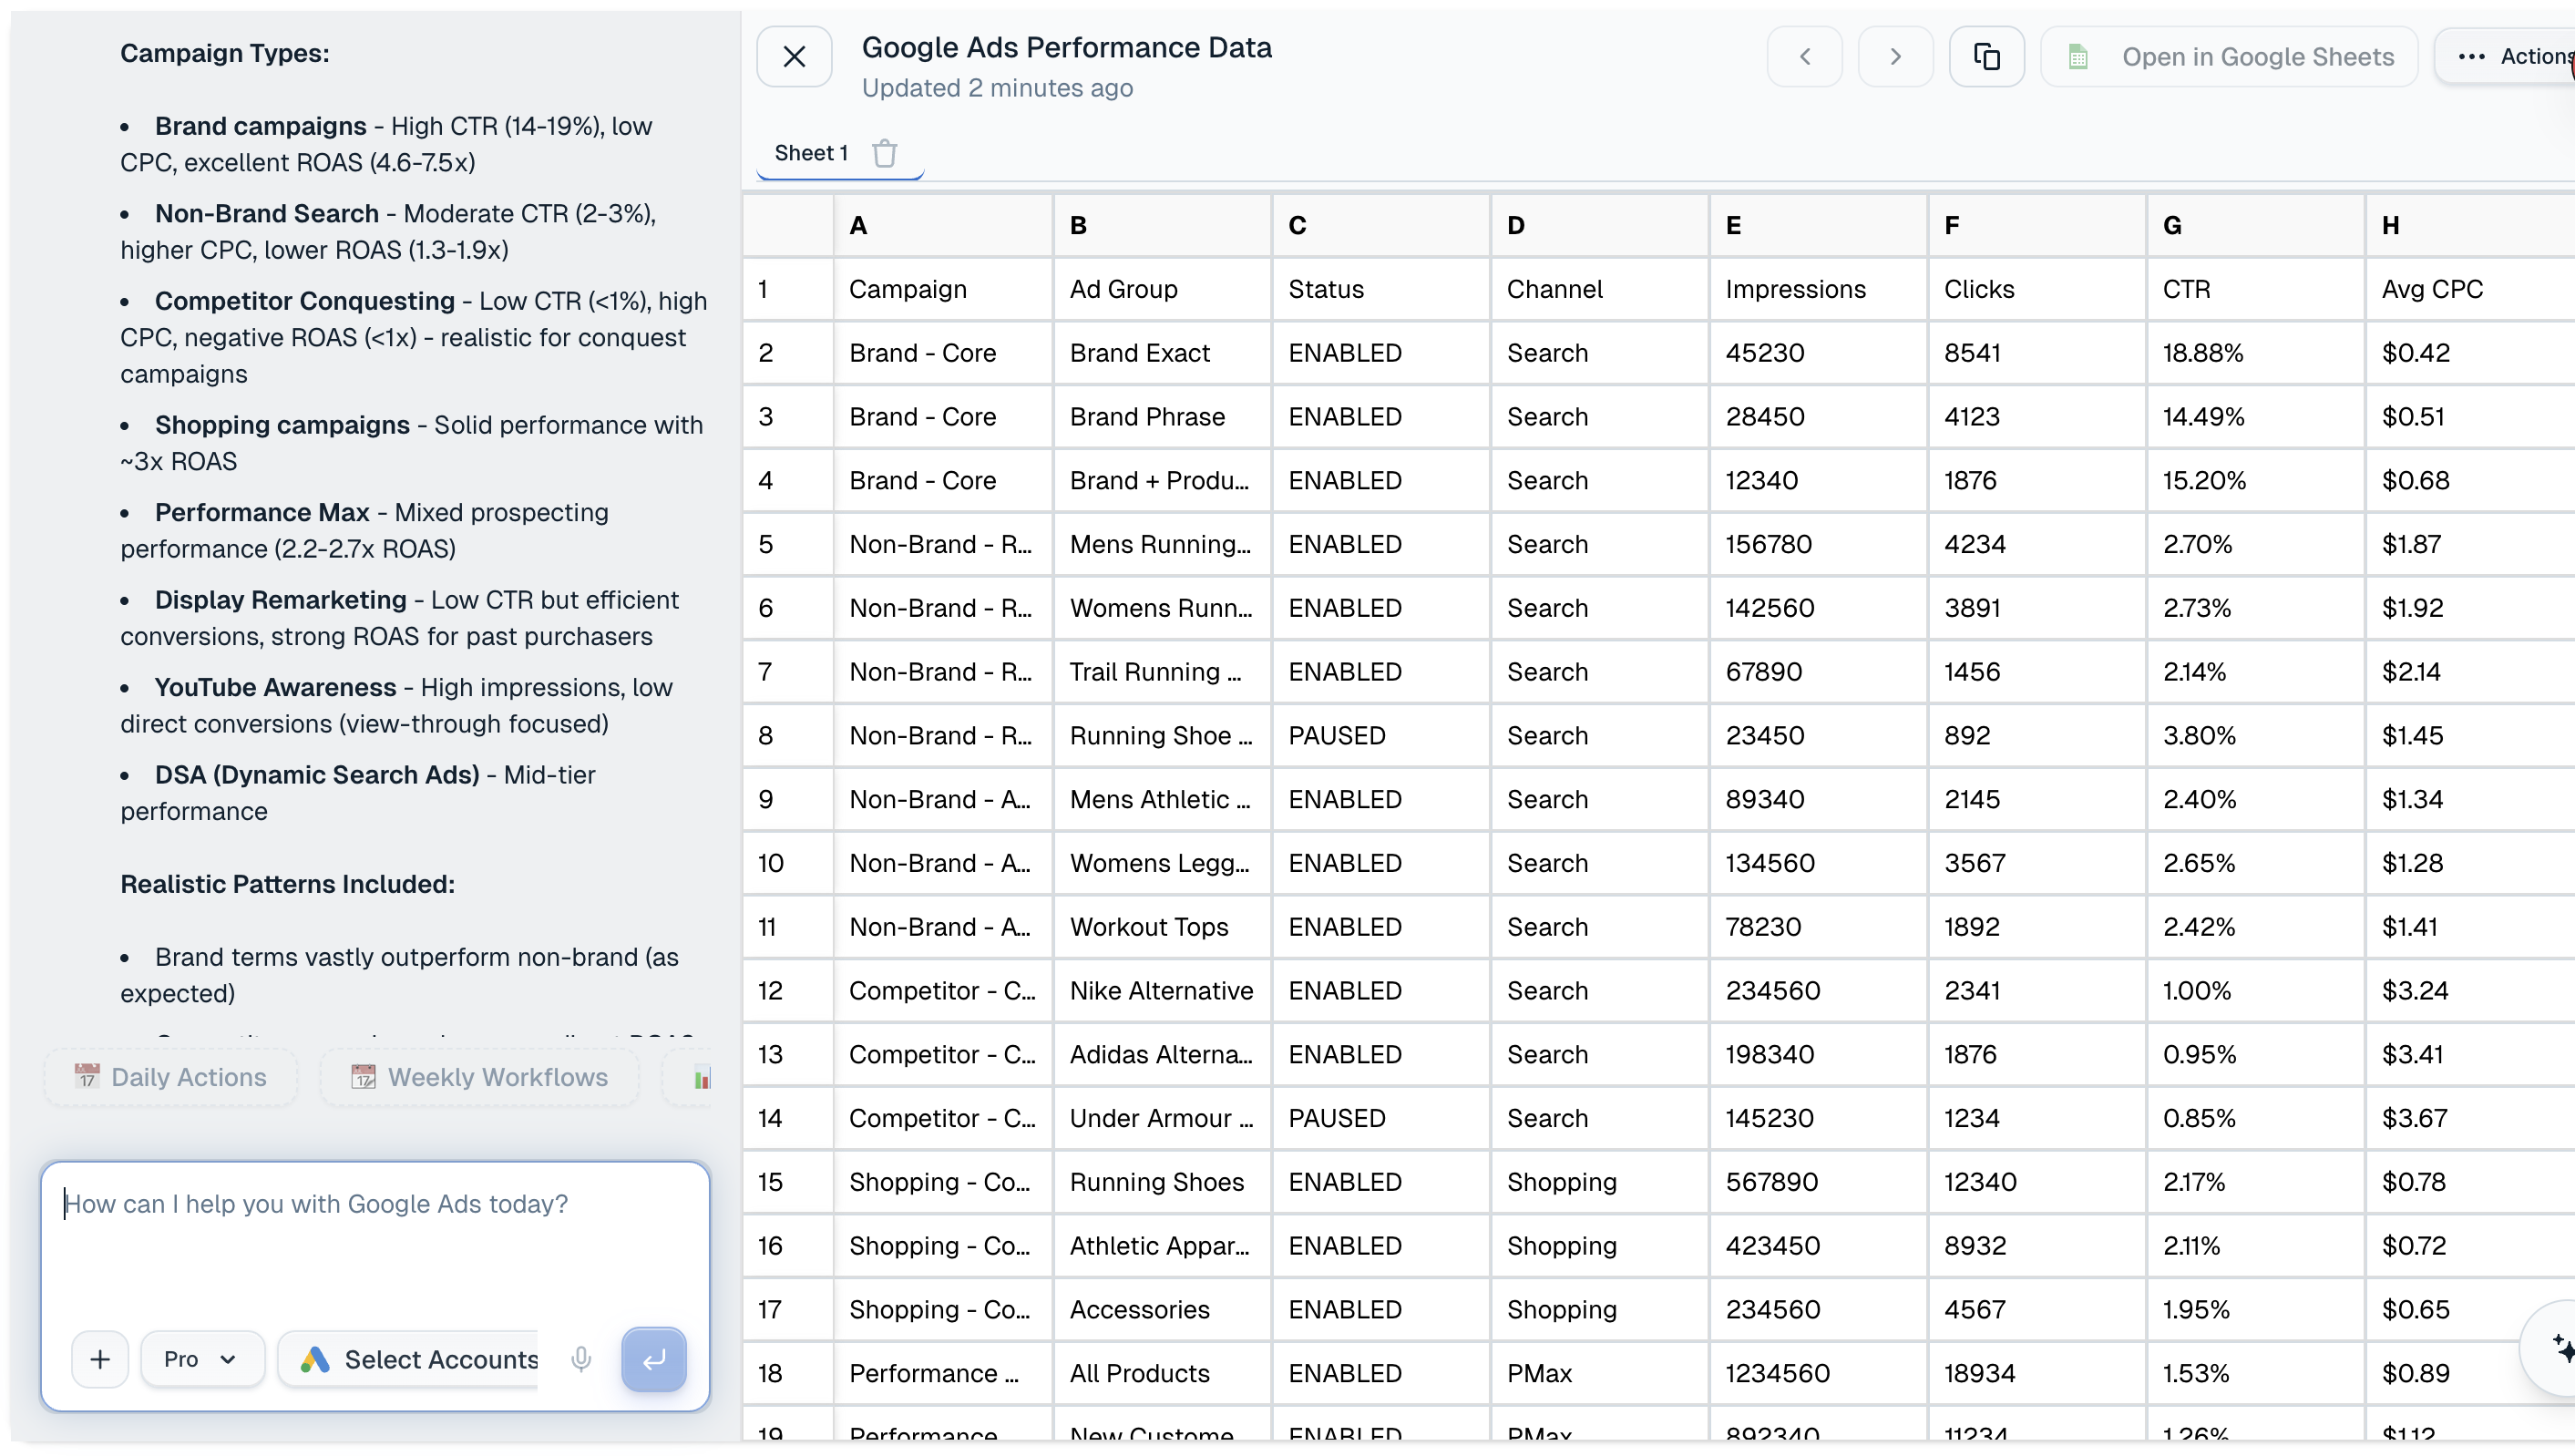
Task: Delete Sheet 1 using the trash icon
Action: [x=884, y=152]
